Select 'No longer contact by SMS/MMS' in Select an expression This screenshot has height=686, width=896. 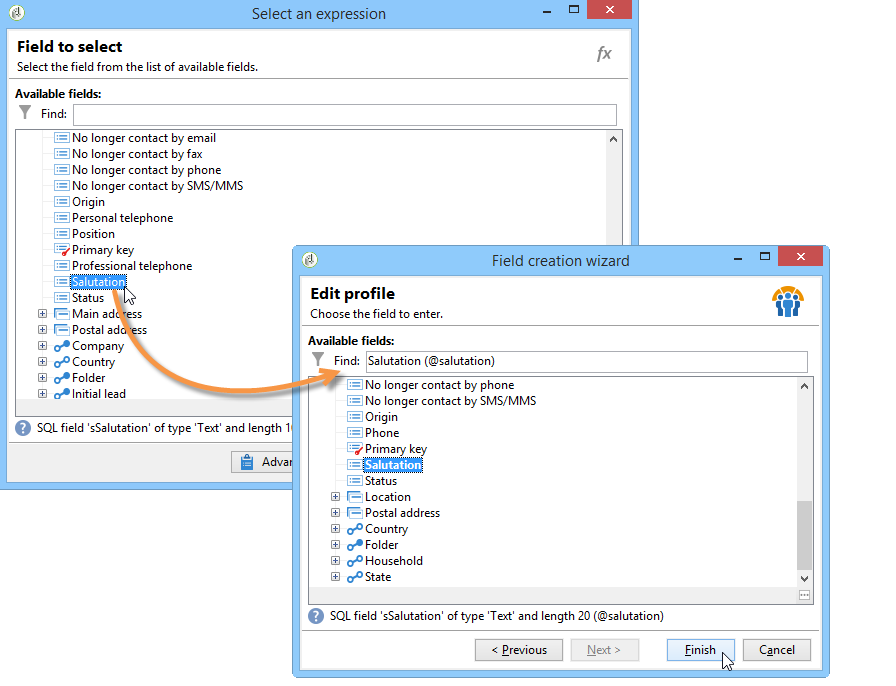pos(158,186)
